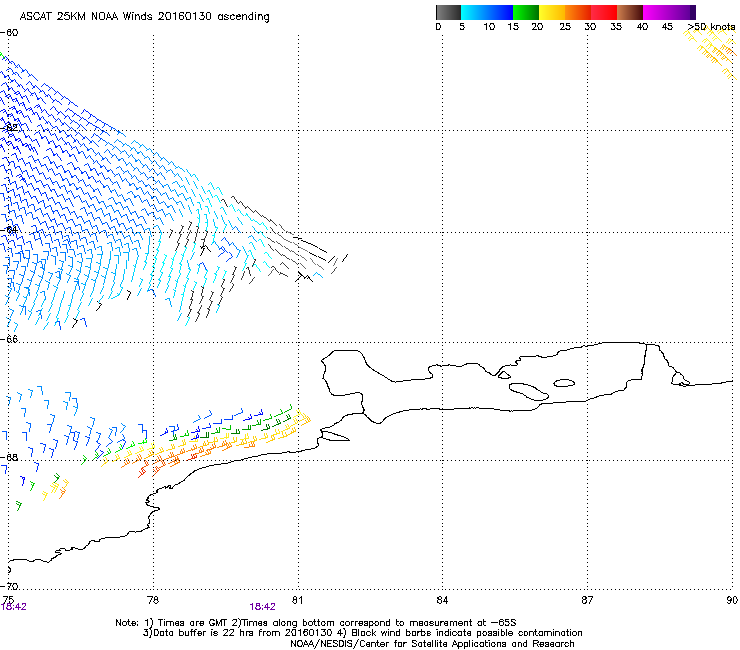
Task: Click the legend label '25'
Action: [565, 27]
